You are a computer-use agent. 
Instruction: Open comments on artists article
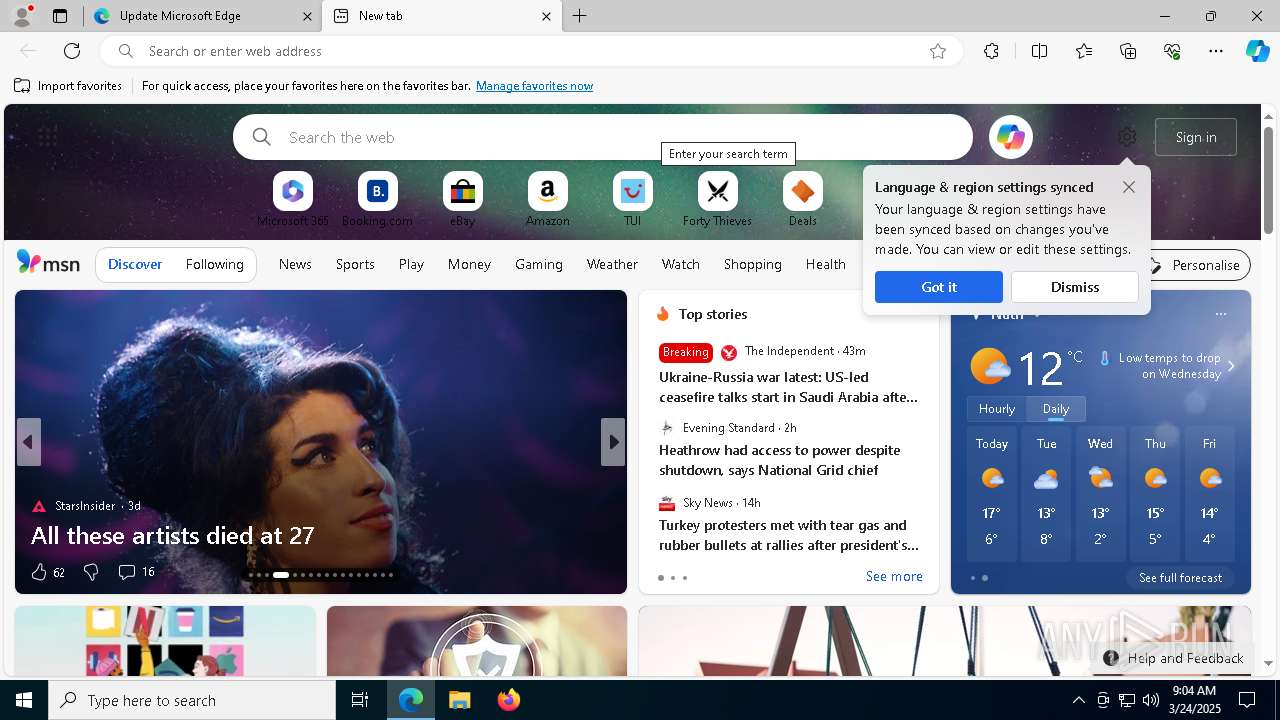(136, 572)
